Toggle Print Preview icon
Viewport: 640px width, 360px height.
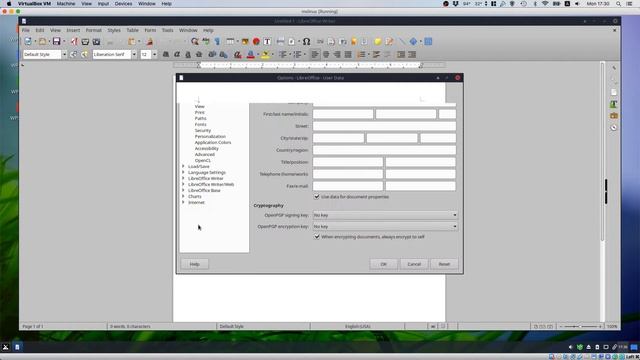coord(96,42)
